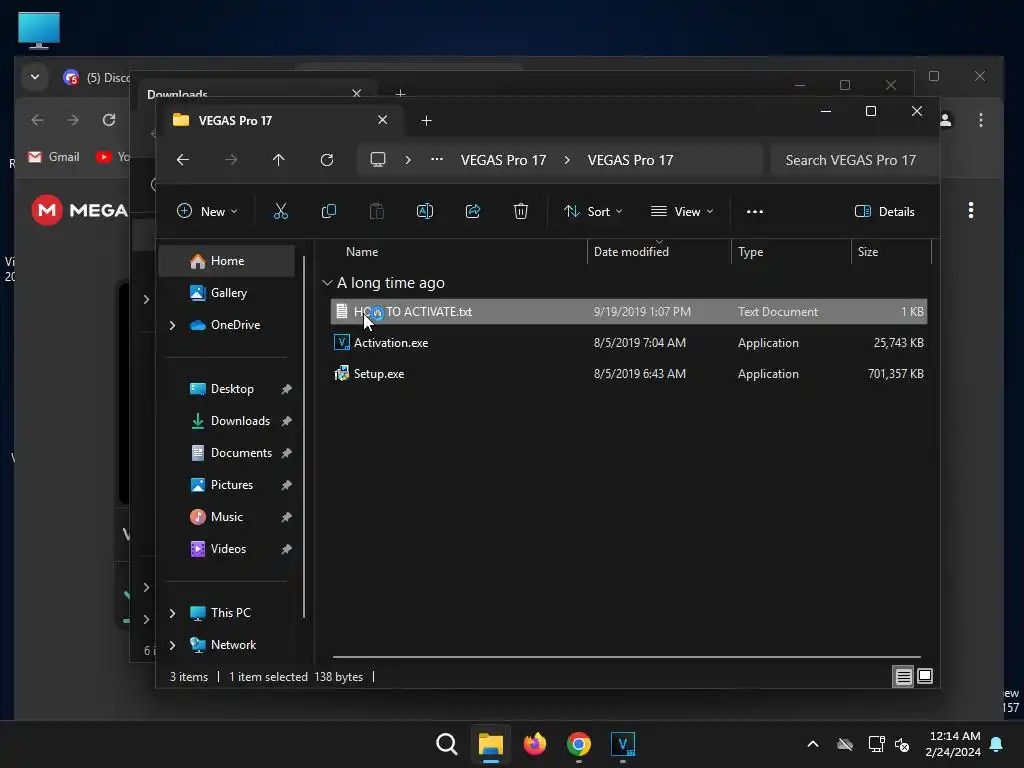This screenshot has width=1024, height=768.
Task: Click the Share icon in toolbar
Action: [x=473, y=212]
